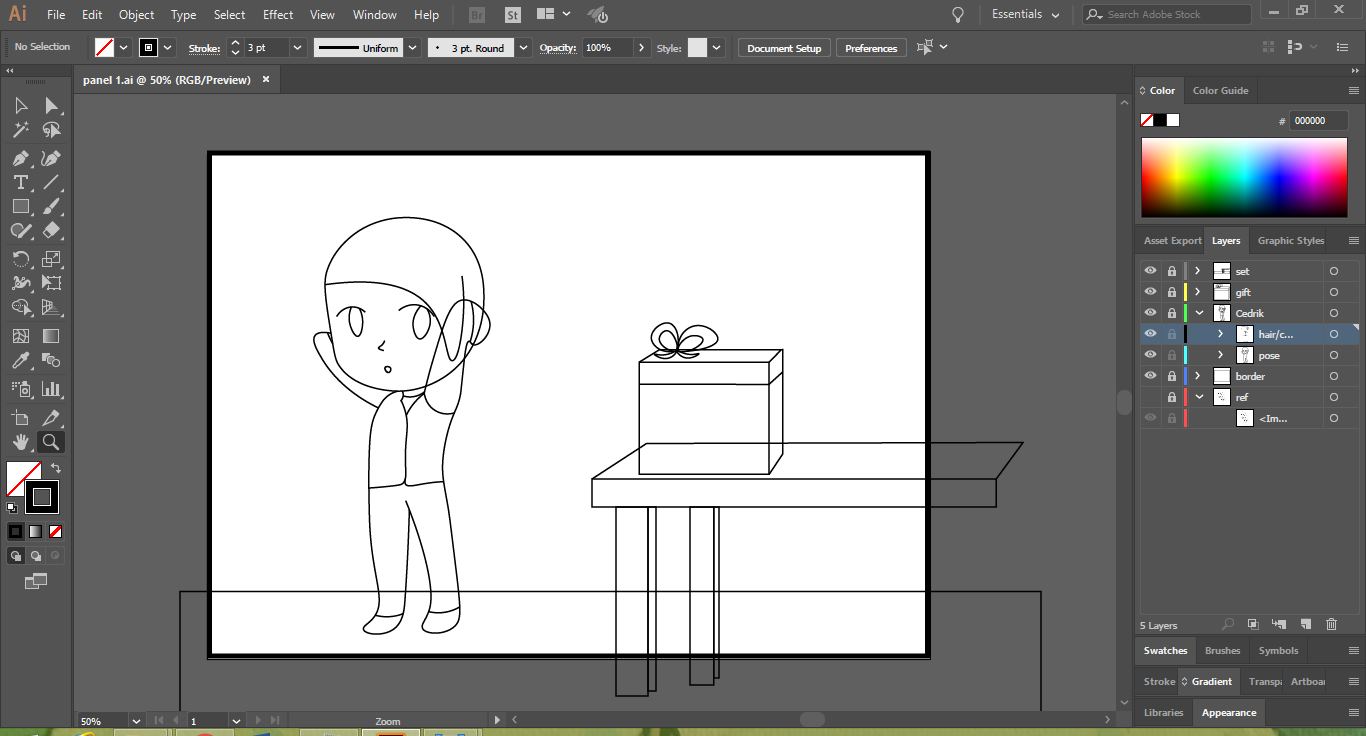Pick a color from the spectrum

pyautogui.click(x=1244, y=177)
